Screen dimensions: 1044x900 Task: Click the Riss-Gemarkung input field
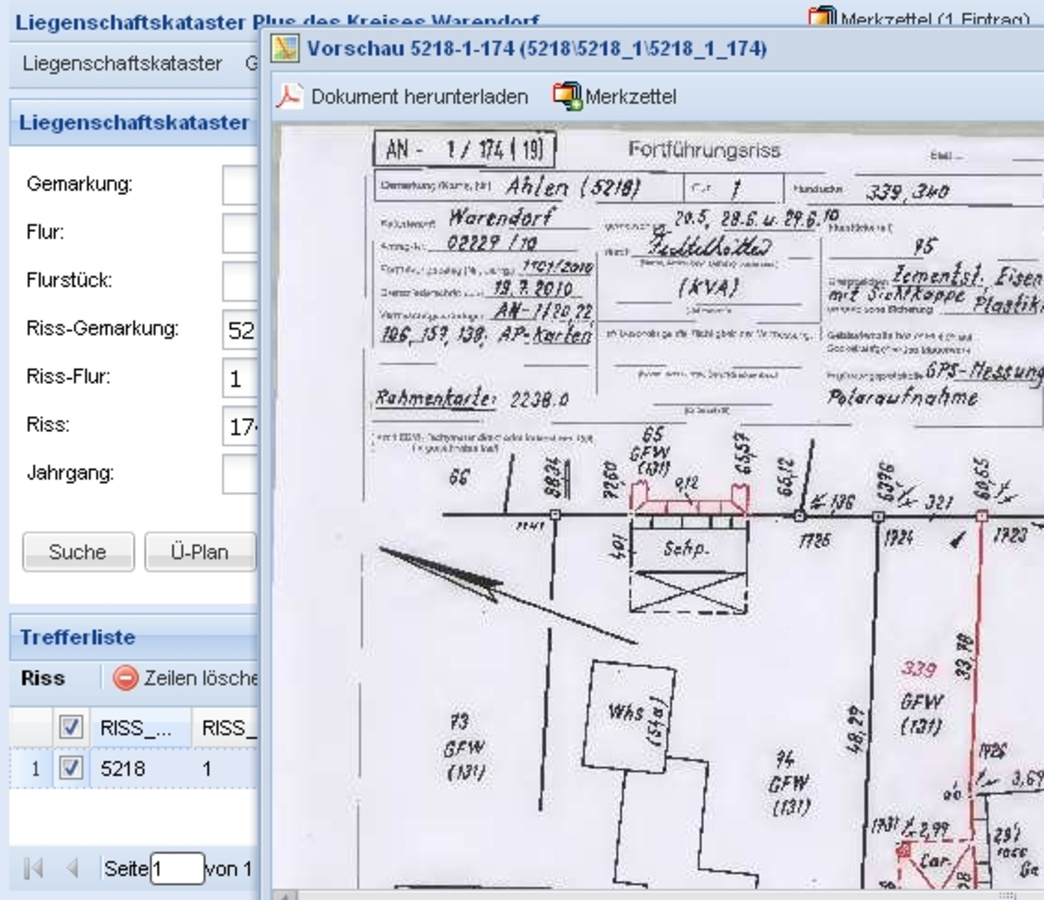click(x=240, y=330)
